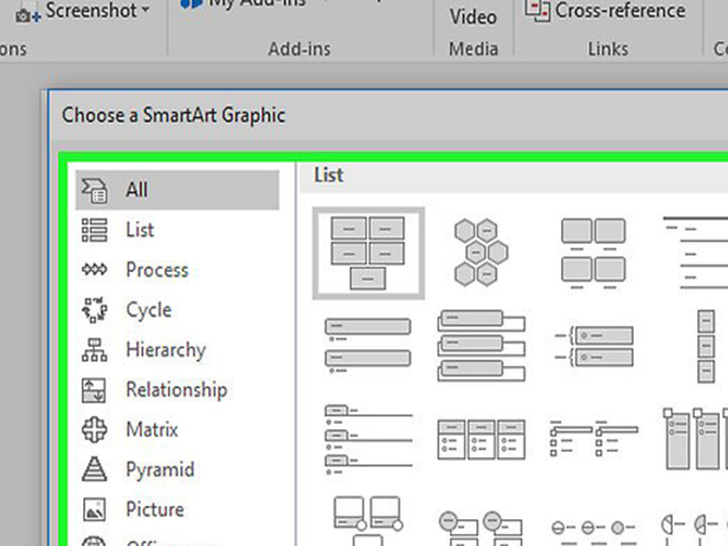Click the Cross-reference button
728x546 pixels.
pyautogui.click(x=605, y=10)
